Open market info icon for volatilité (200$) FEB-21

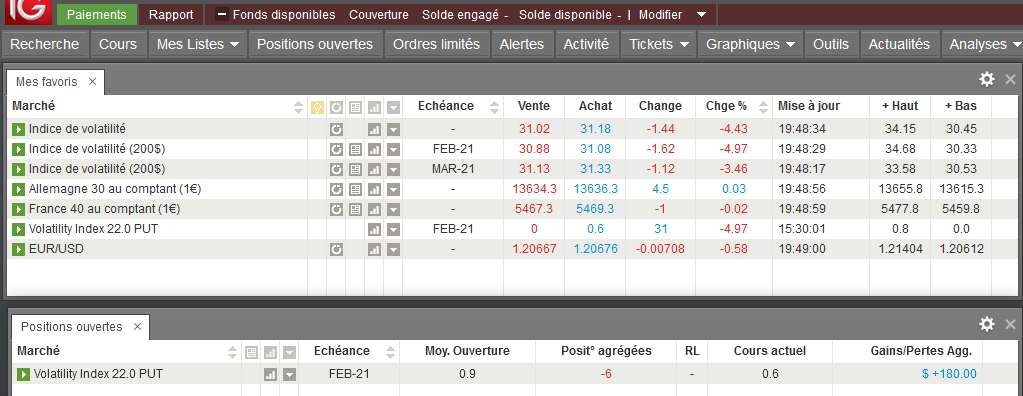pos(355,149)
